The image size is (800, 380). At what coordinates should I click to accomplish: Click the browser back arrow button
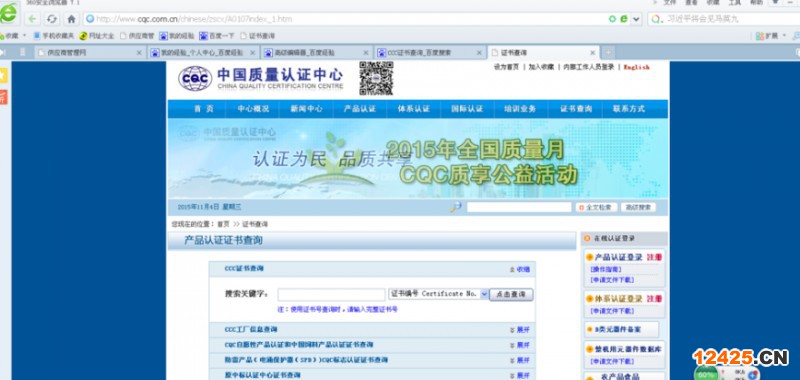point(32,19)
